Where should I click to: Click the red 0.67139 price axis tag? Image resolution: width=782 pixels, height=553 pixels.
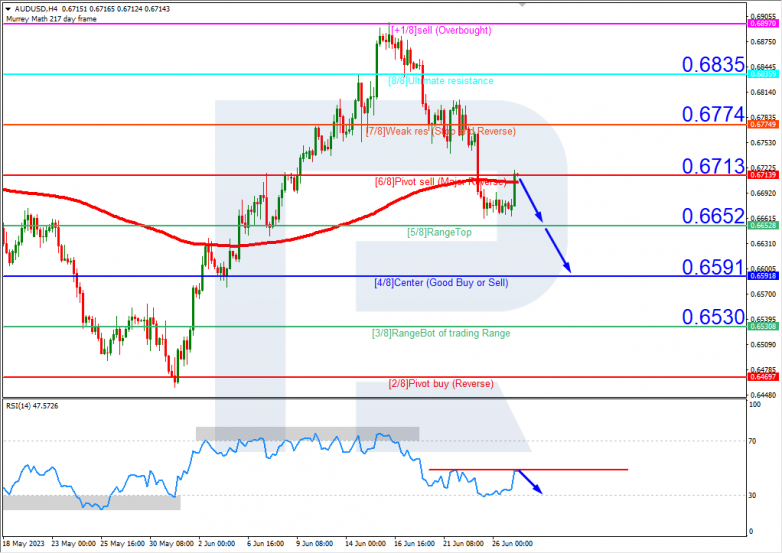pyautogui.click(x=763, y=175)
